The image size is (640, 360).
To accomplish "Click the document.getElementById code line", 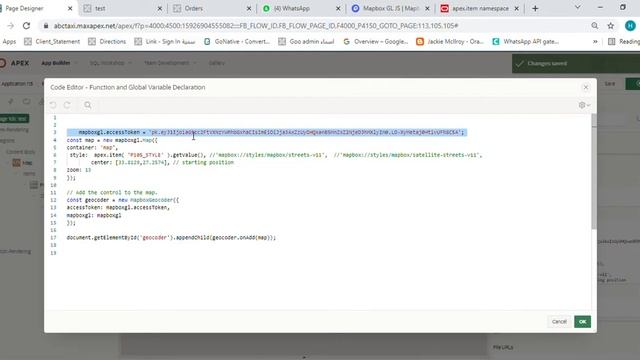I will (171, 238).
